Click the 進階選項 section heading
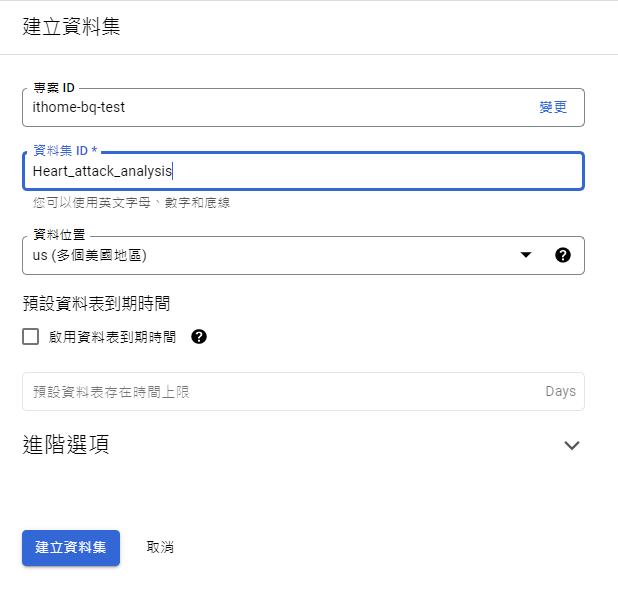 [66, 445]
